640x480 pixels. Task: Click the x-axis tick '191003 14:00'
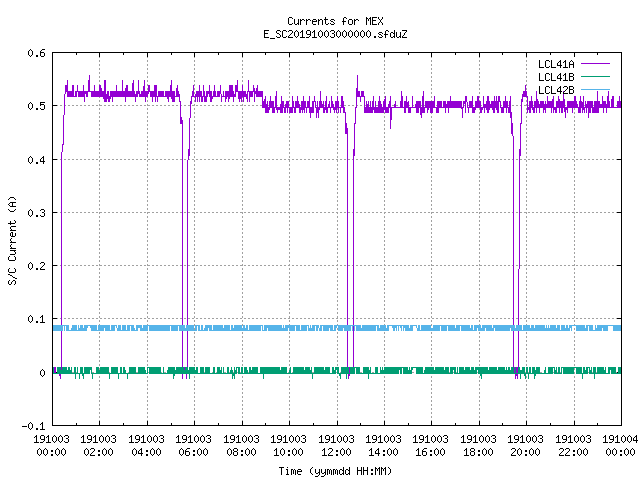click(x=383, y=445)
